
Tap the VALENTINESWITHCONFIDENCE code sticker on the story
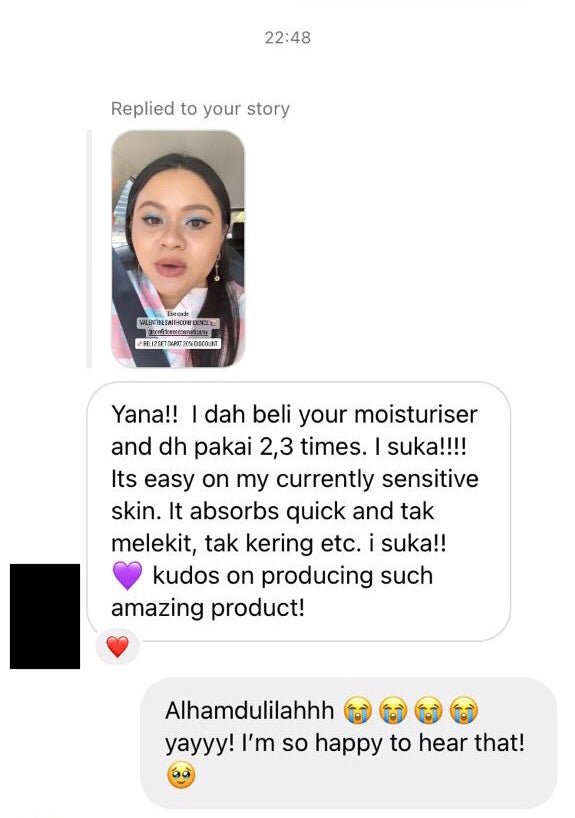click(178, 323)
